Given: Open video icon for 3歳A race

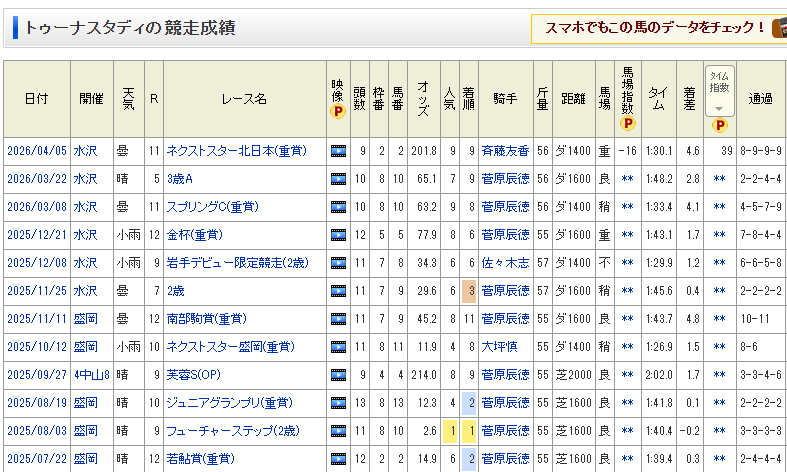Looking at the screenshot, I should [x=338, y=179].
